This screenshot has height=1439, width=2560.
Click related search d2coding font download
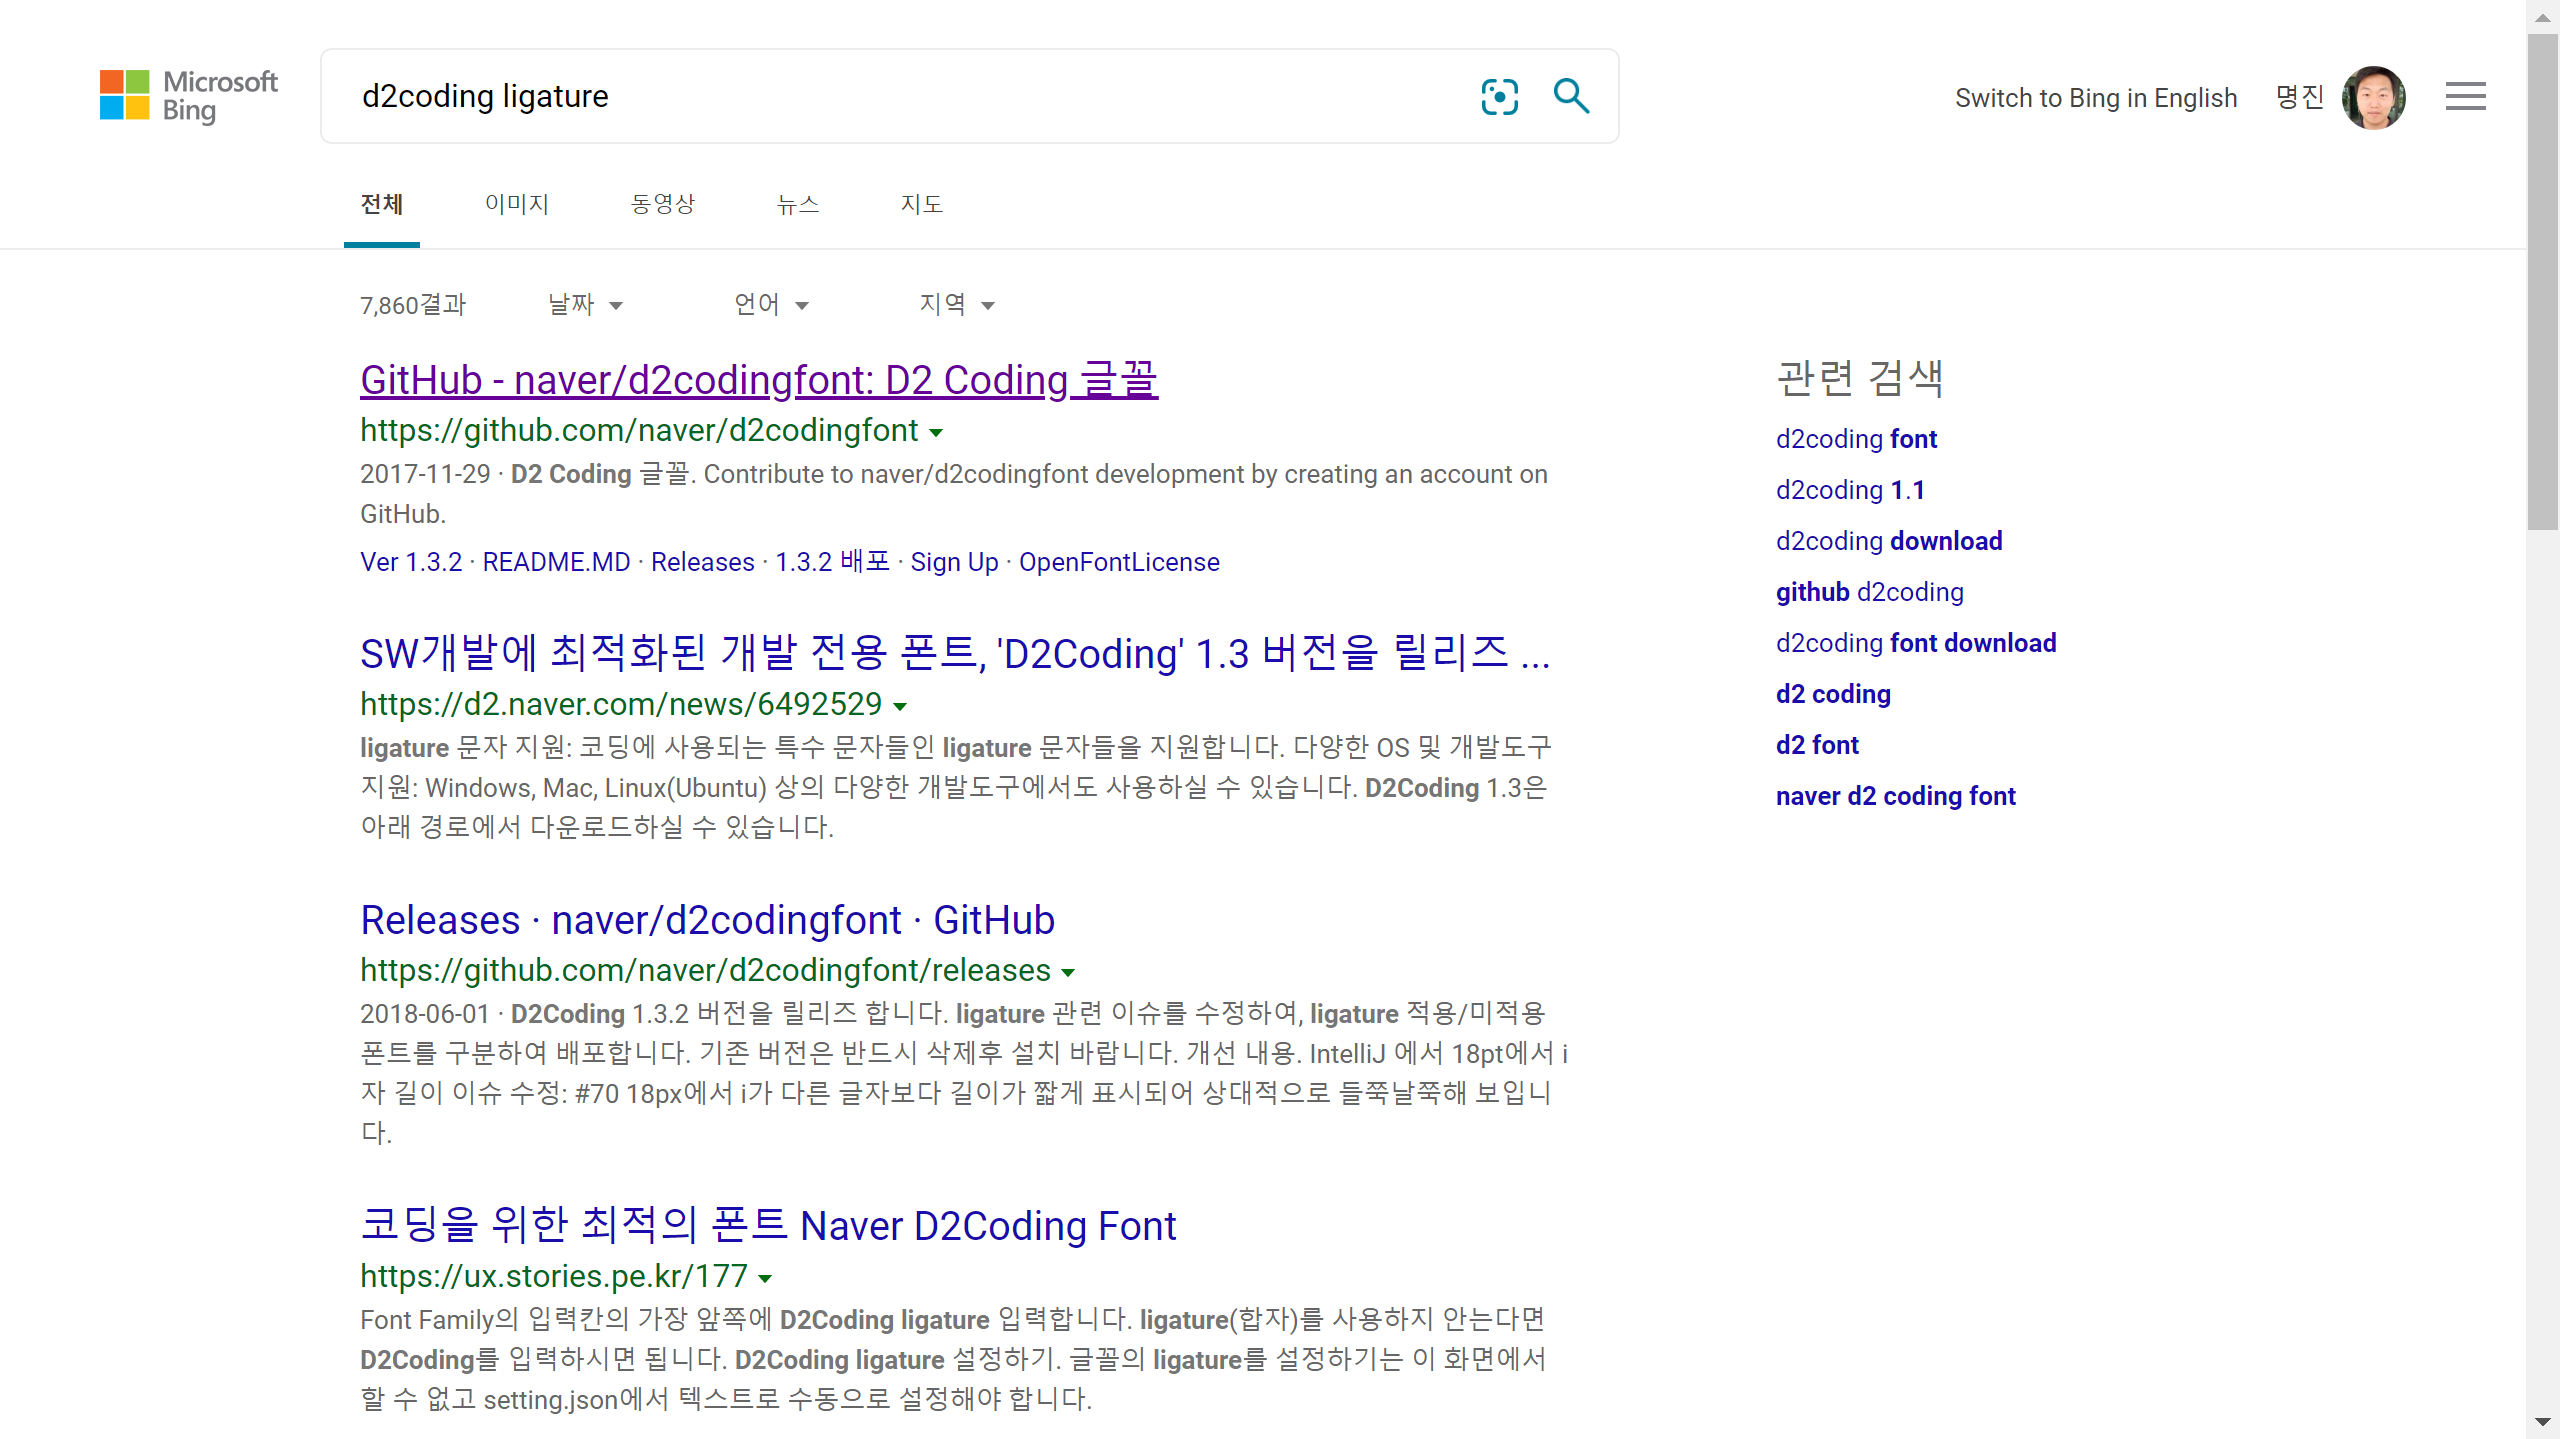click(1915, 643)
